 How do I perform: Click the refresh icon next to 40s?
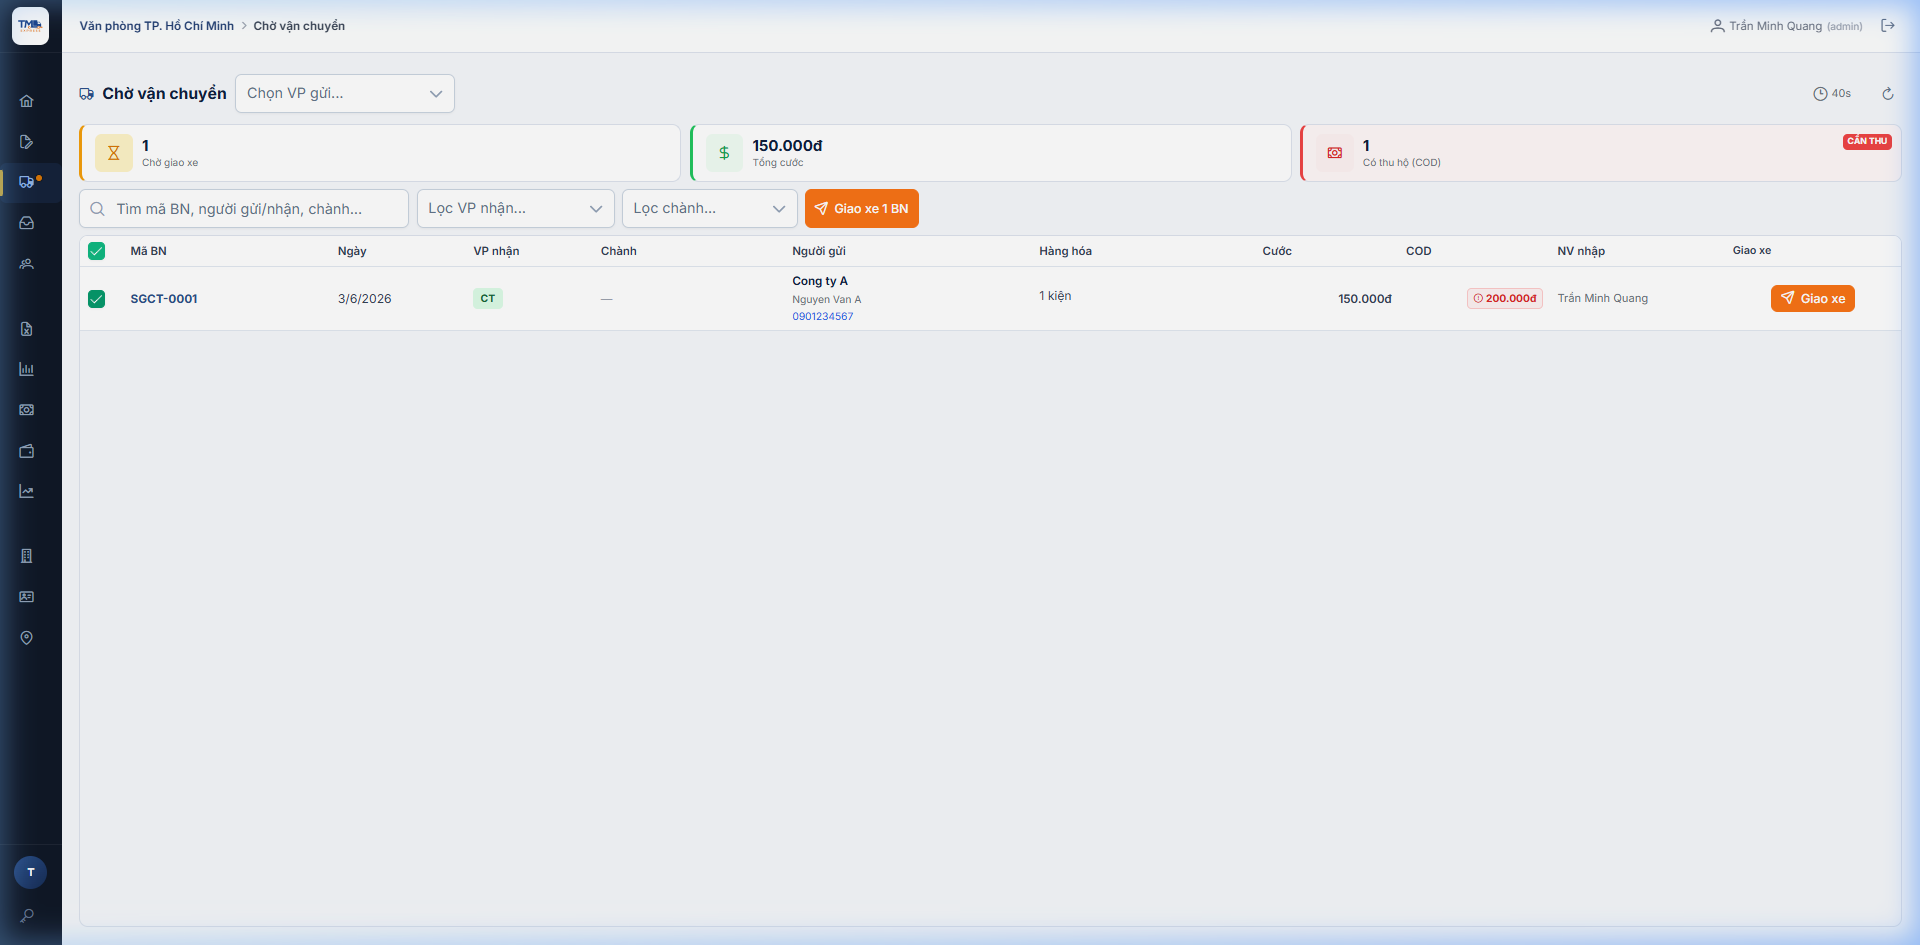[x=1888, y=94]
